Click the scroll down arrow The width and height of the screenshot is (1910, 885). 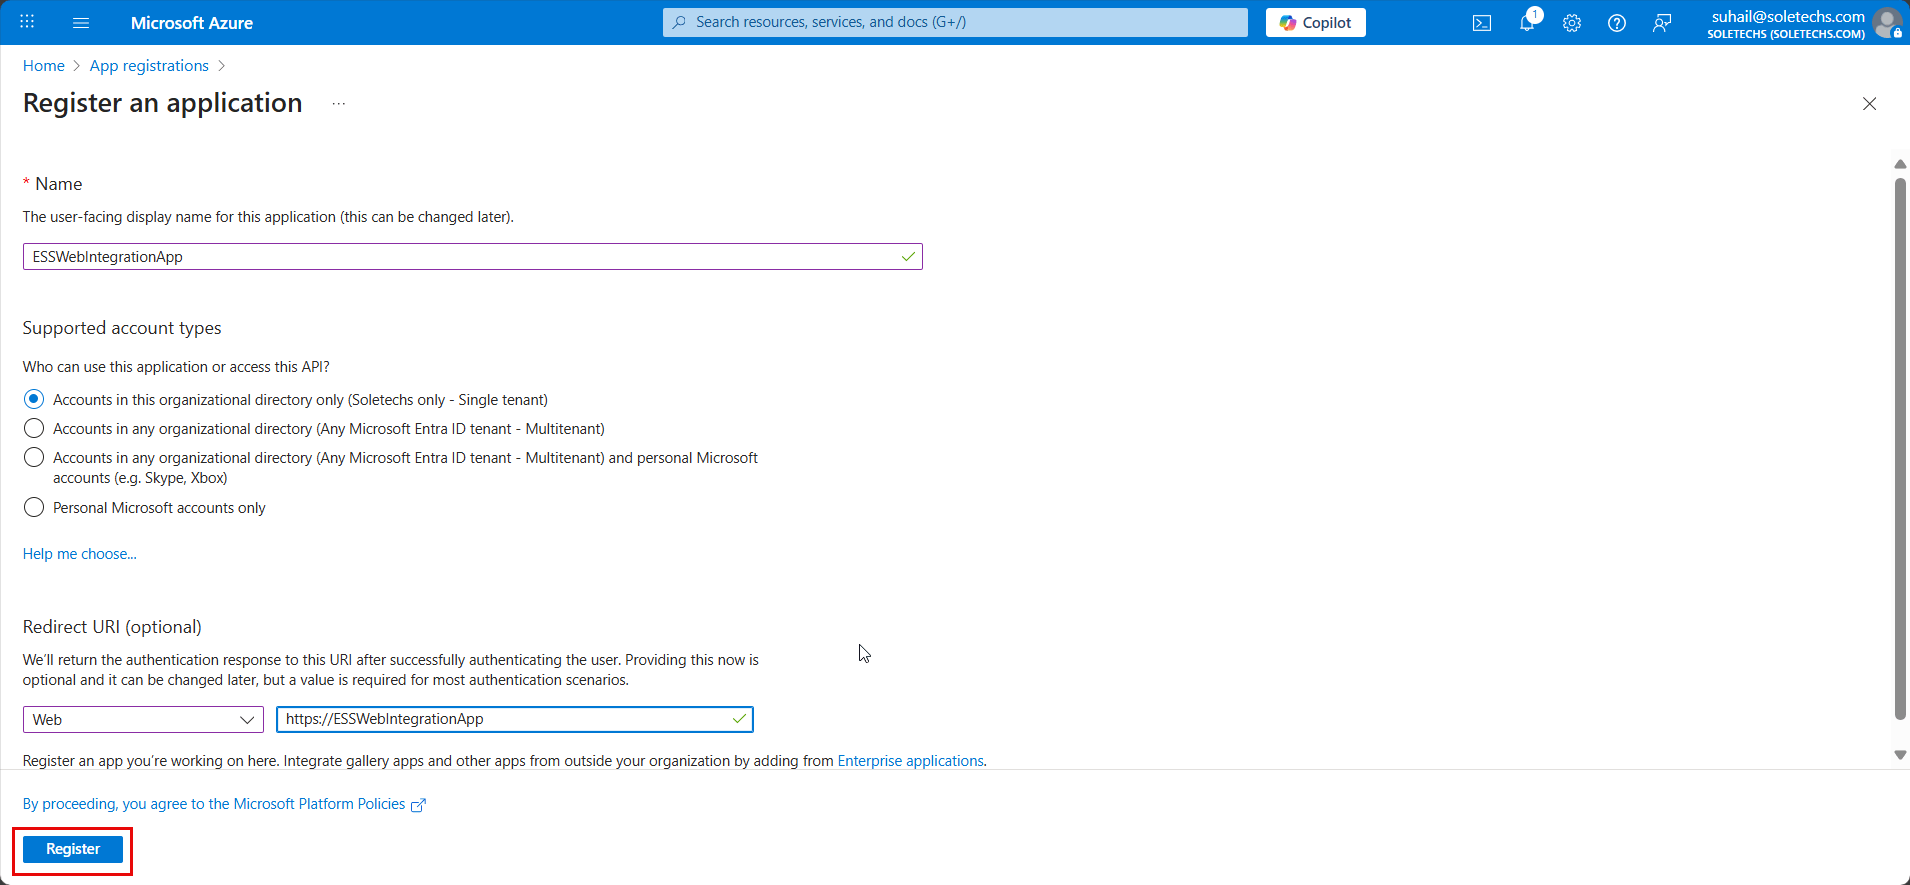coord(1900,755)
